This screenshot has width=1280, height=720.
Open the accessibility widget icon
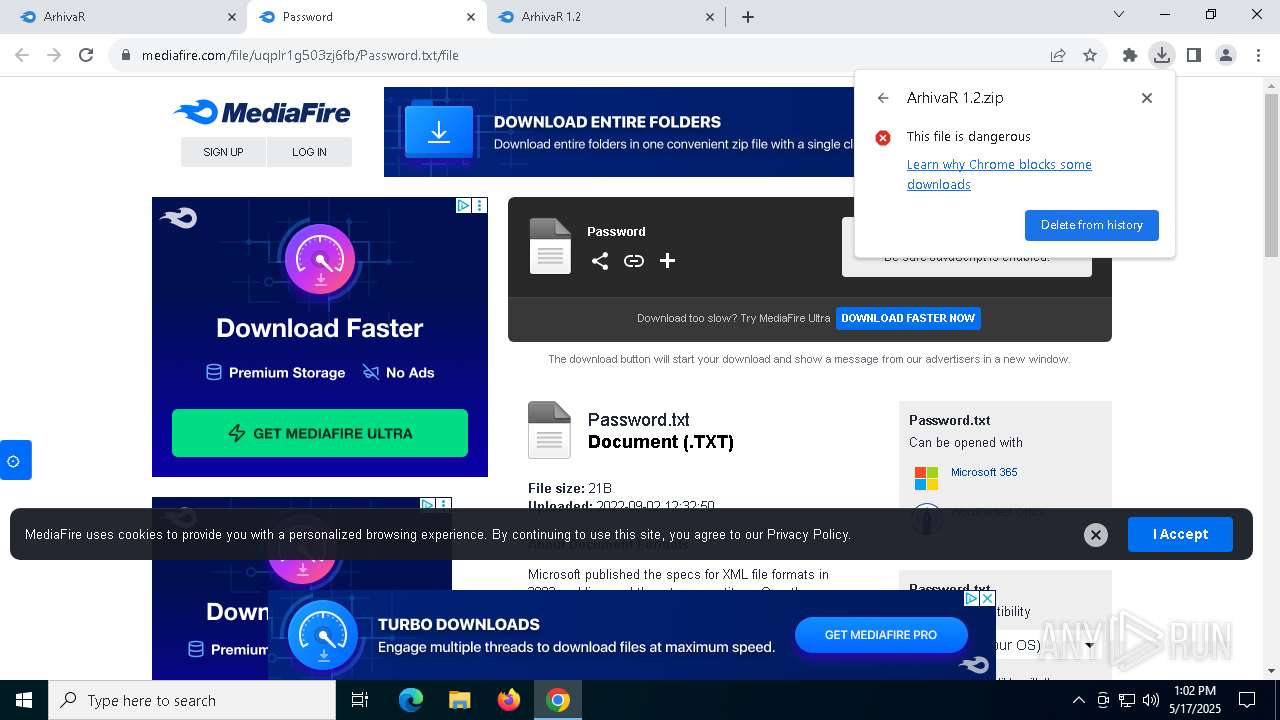(x=14, y=461)
